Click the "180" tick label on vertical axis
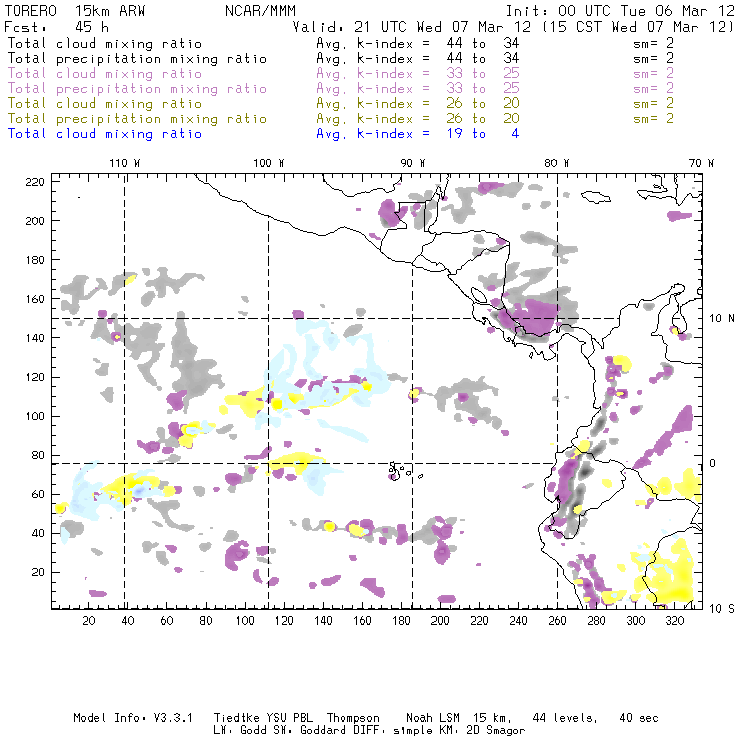 coord(35,260)
